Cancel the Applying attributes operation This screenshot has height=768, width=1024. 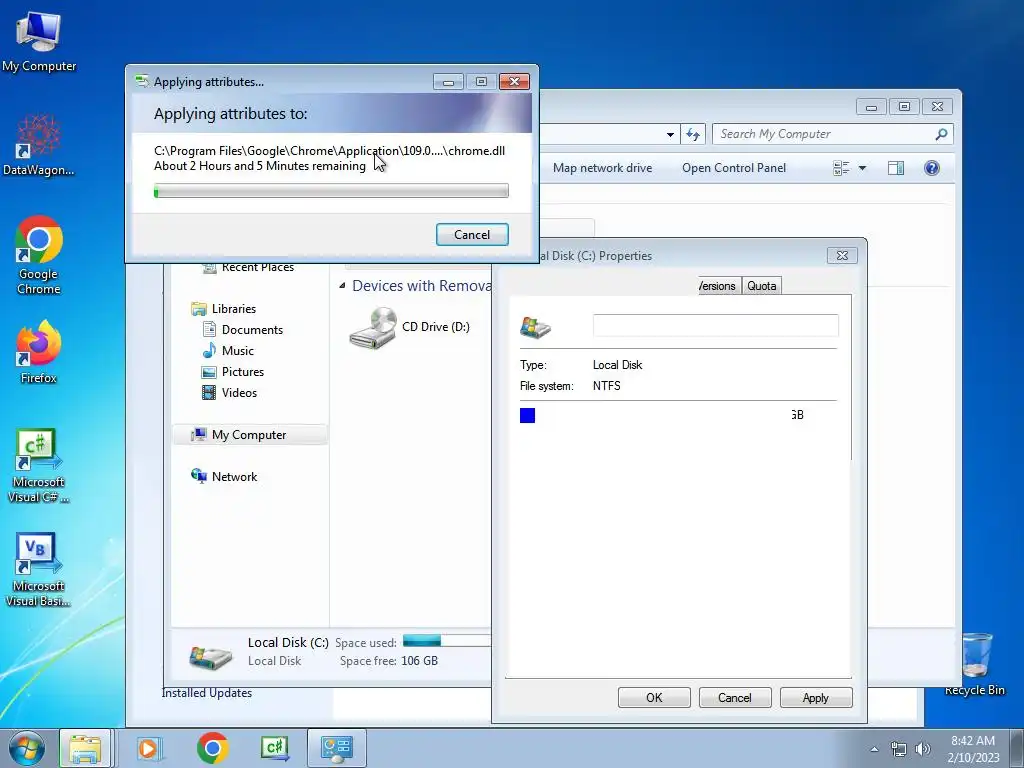tap(472, 234)
